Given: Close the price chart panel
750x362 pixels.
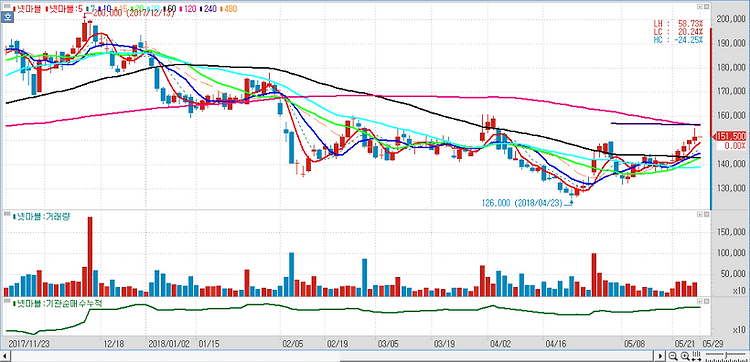Looking at the screenshot, I should pyautogui.click(x=706, y=7).
